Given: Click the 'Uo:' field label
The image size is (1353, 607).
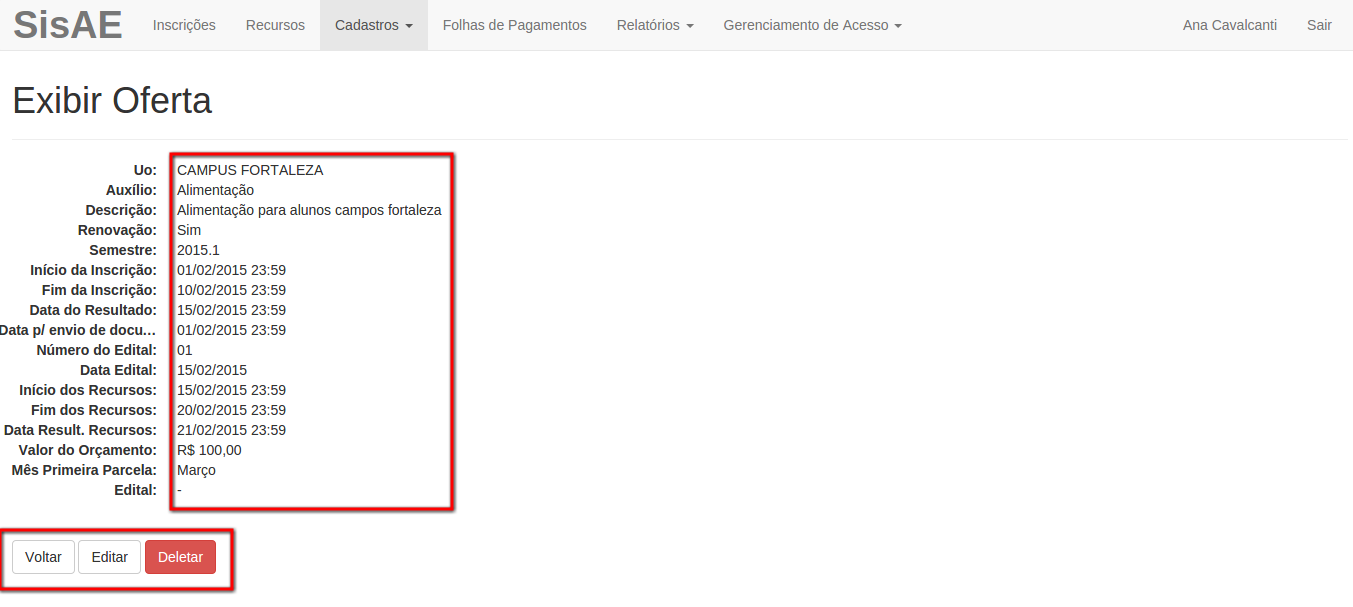Looking at the screenshot, I should point(145,170).
